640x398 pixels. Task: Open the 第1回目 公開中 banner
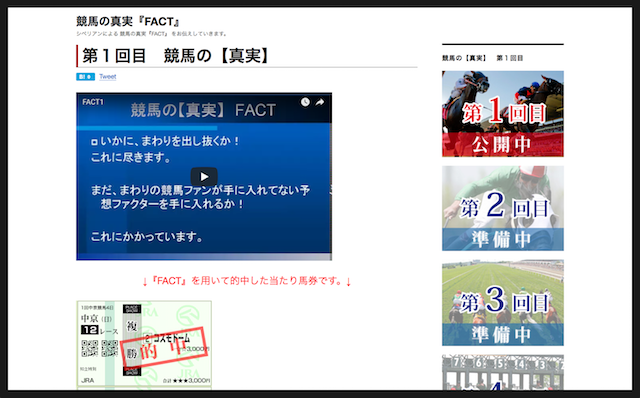503,114
